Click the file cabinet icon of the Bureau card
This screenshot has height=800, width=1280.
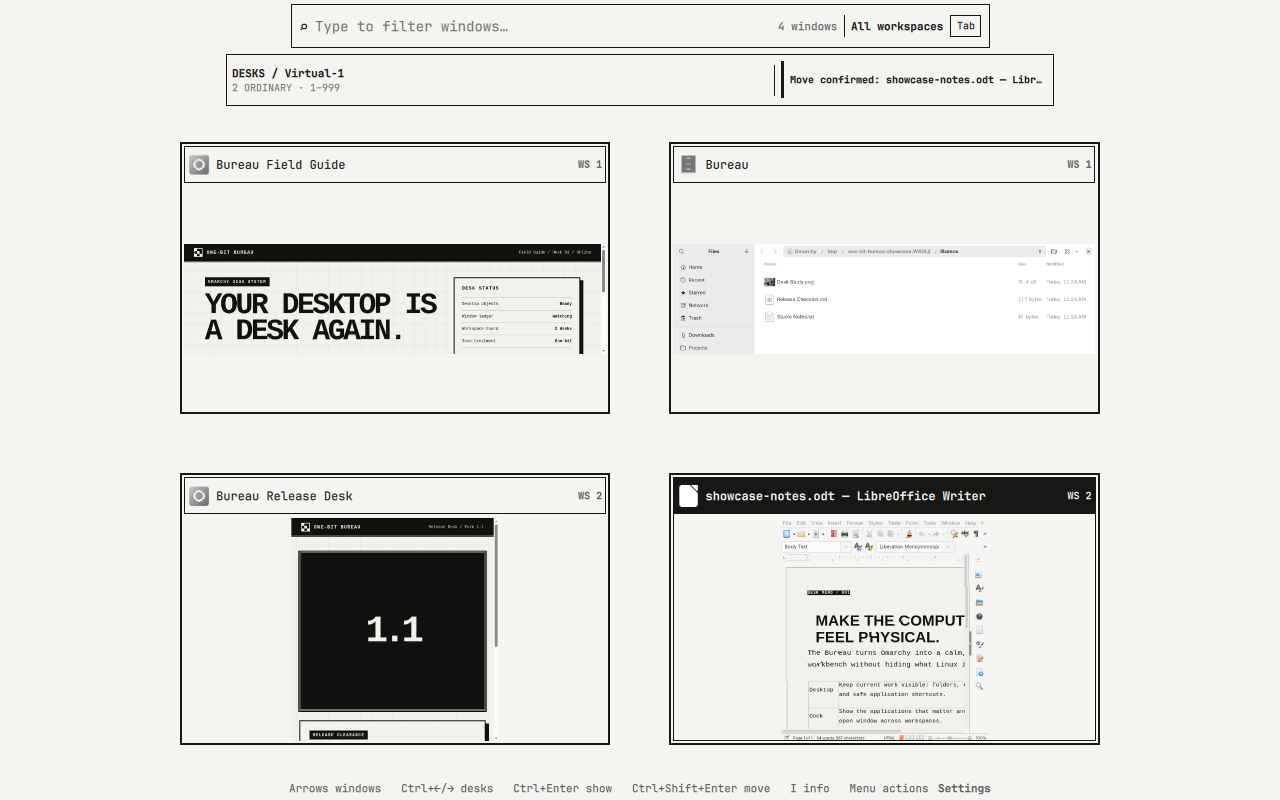tap(688, 164)
